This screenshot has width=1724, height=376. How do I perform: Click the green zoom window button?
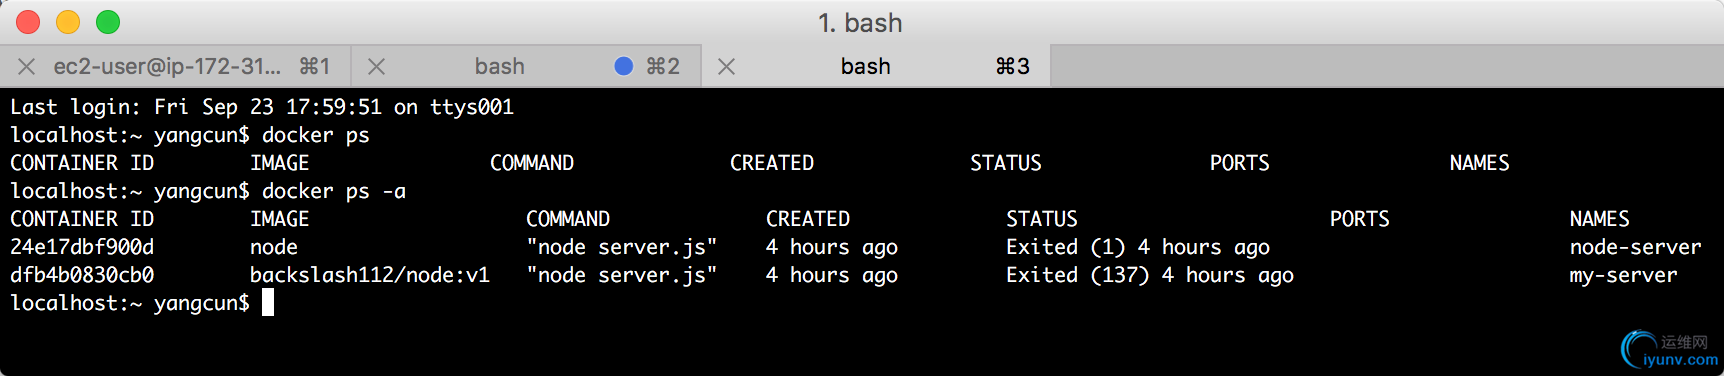tap(108, 21)
